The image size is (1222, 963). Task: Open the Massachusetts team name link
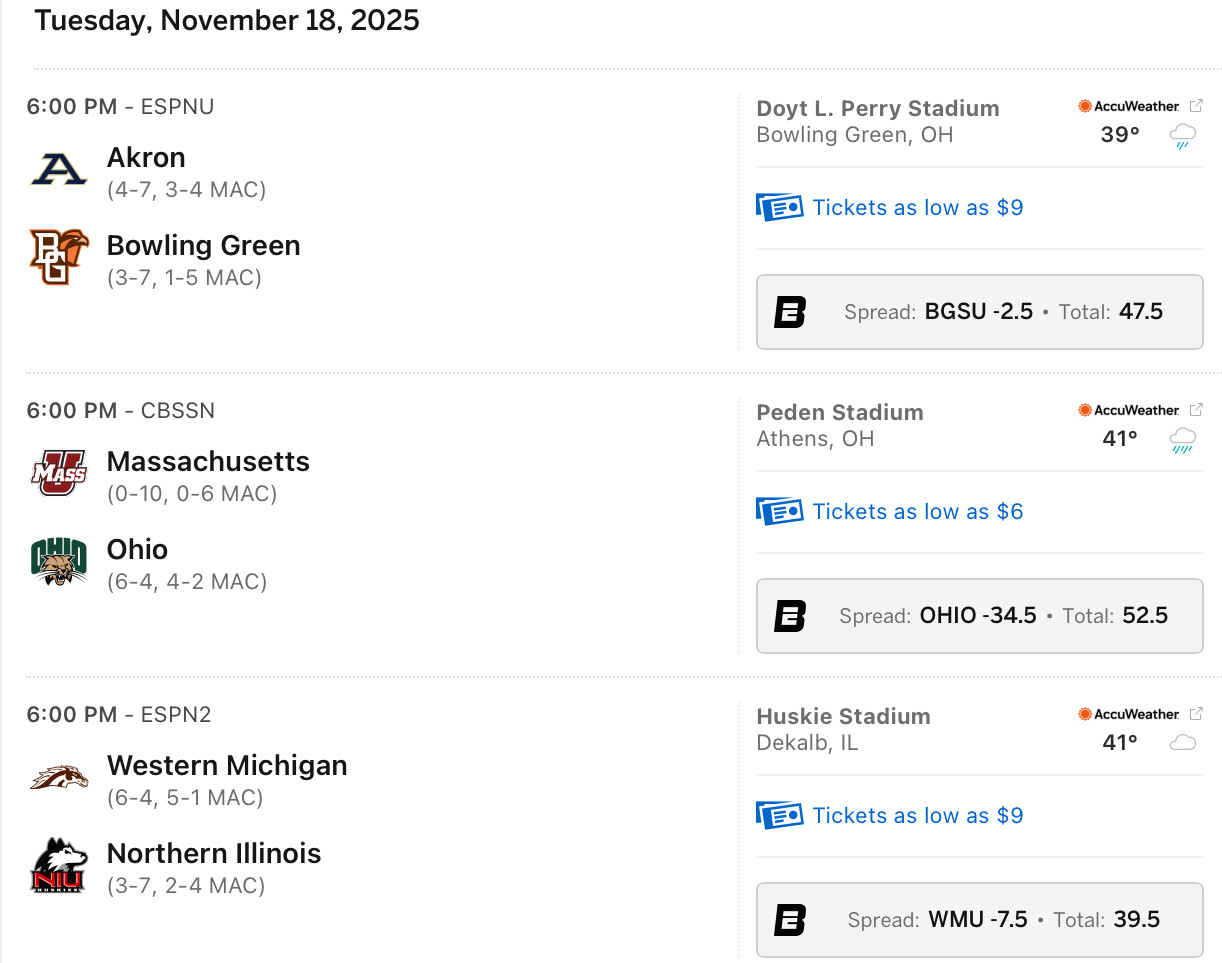coord(208,462)
